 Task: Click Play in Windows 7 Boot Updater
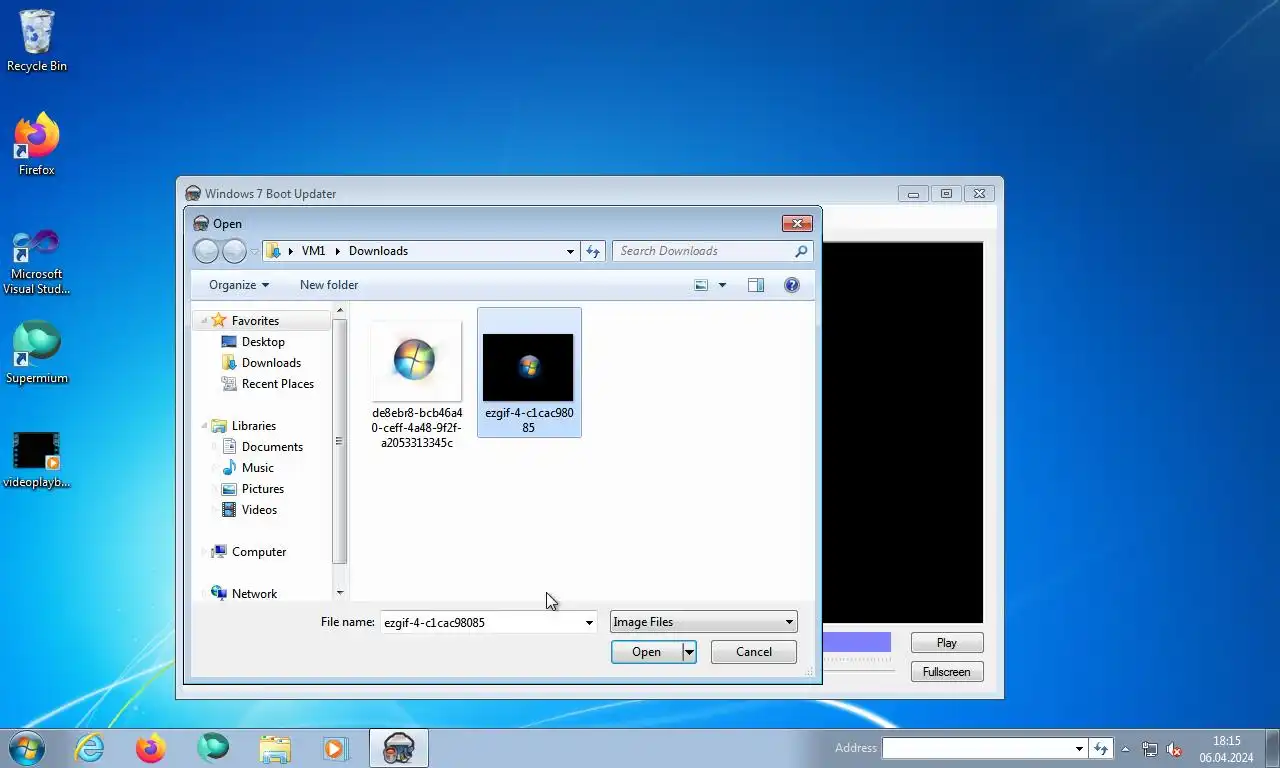(x=947, y=643)
